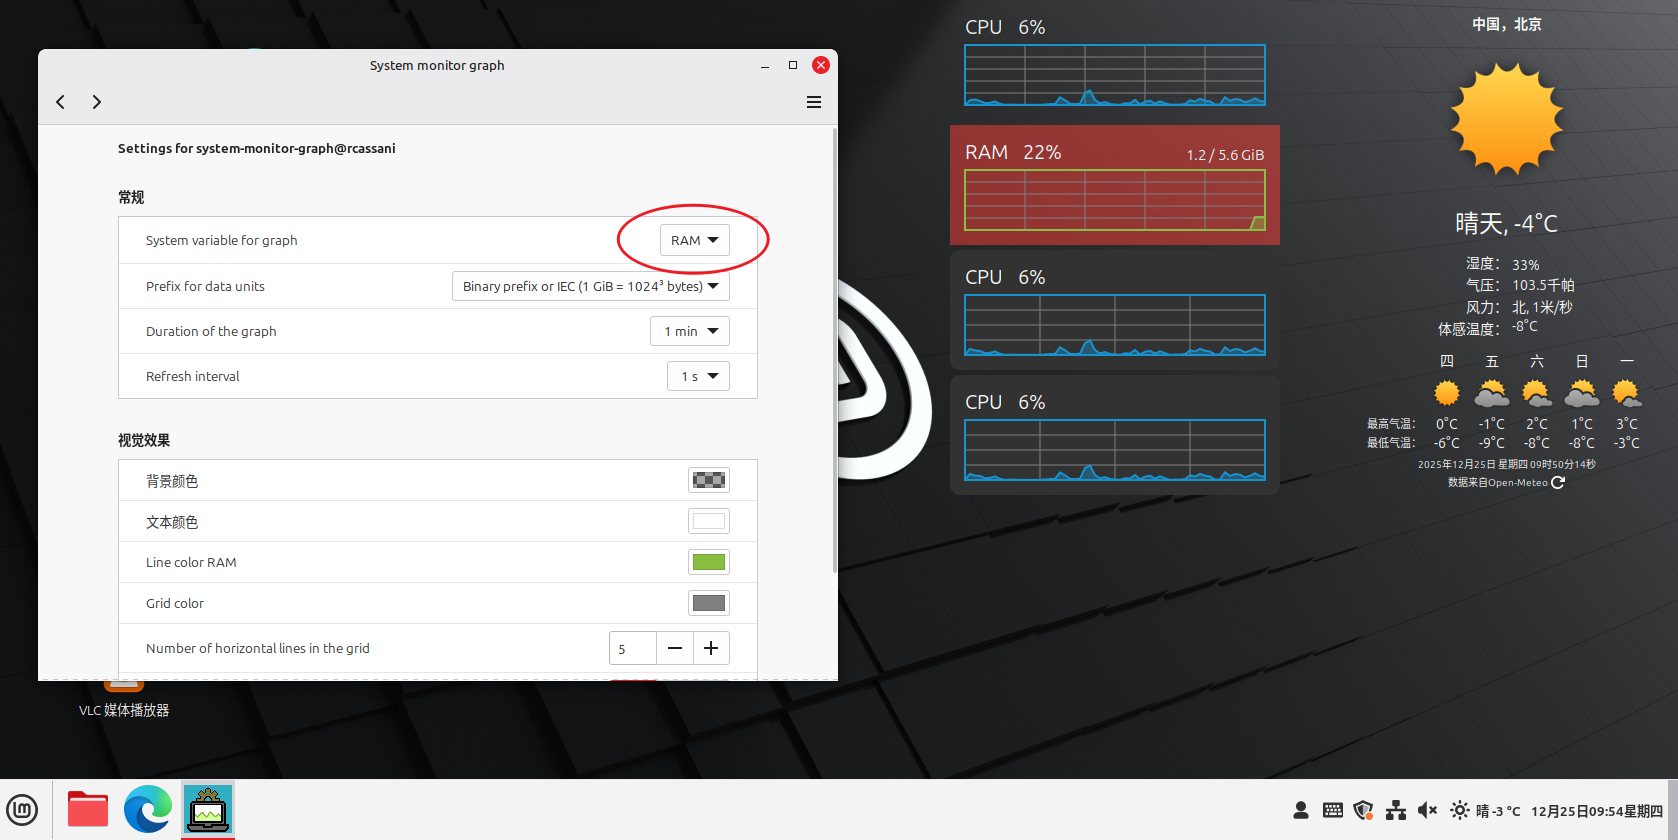Screen dimensions: 1678x840
Task: Open the panel clock 12月25日09:54星期四
Action: coord(1597,811)
